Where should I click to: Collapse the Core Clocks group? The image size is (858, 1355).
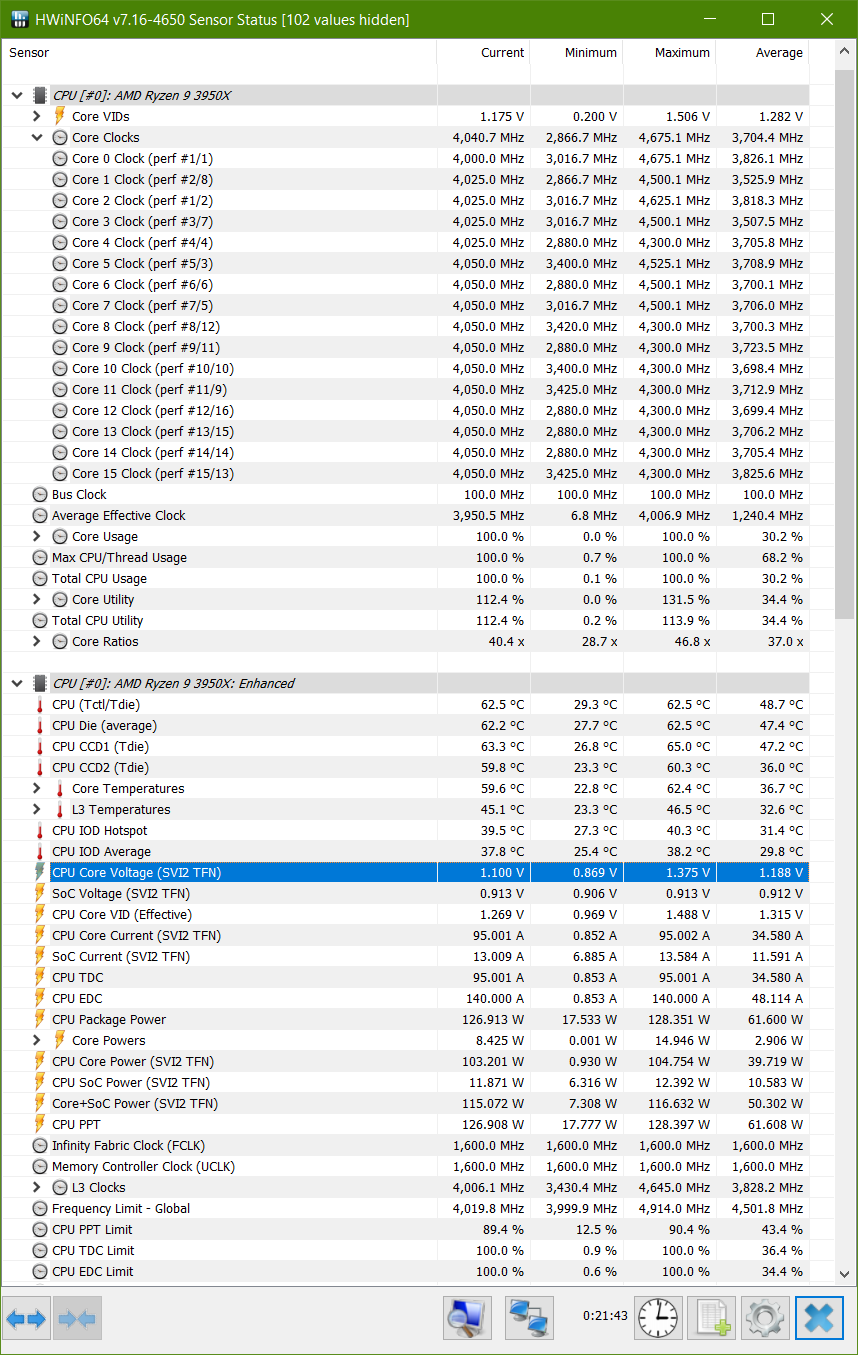click(x=37, y=138)
